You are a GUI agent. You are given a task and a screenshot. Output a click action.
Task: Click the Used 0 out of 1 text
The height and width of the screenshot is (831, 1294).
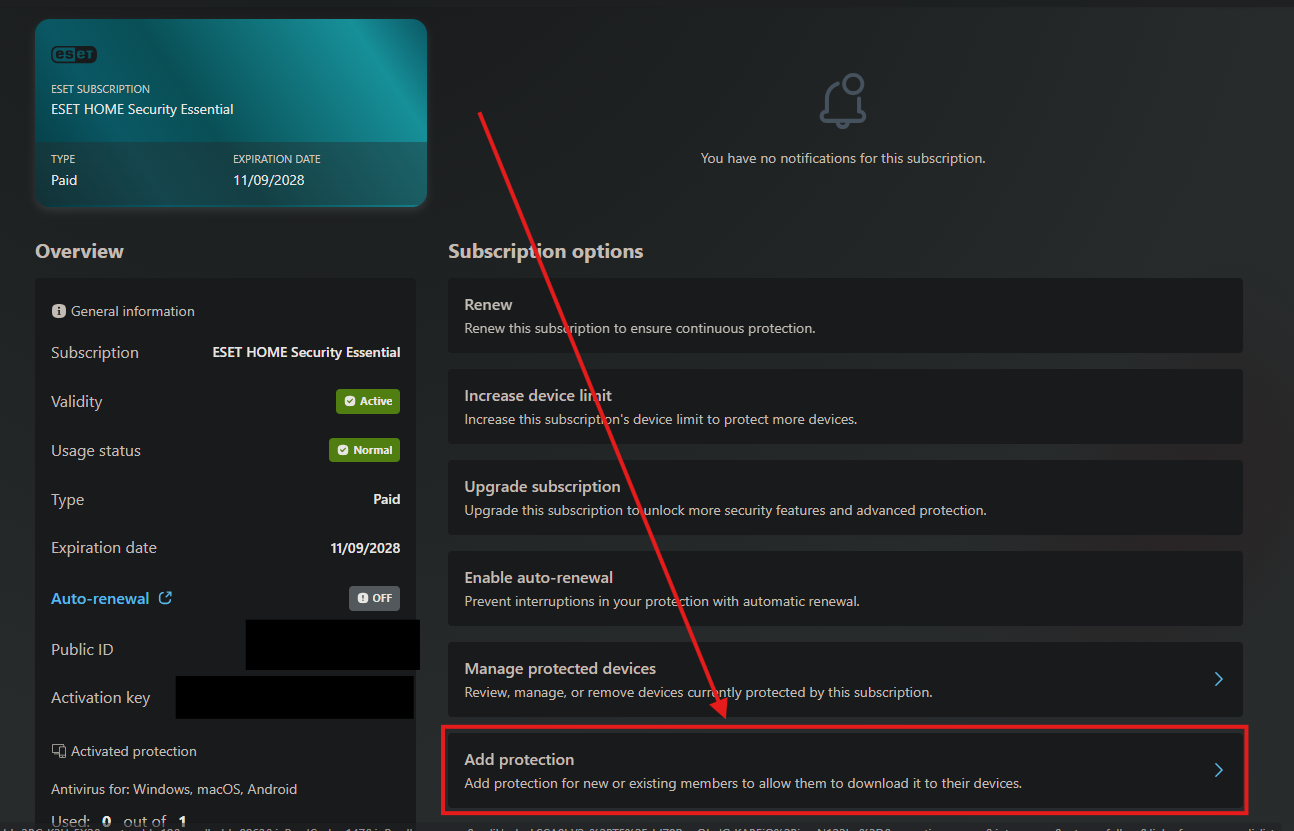pyautogui.click(x=119, y=821)
